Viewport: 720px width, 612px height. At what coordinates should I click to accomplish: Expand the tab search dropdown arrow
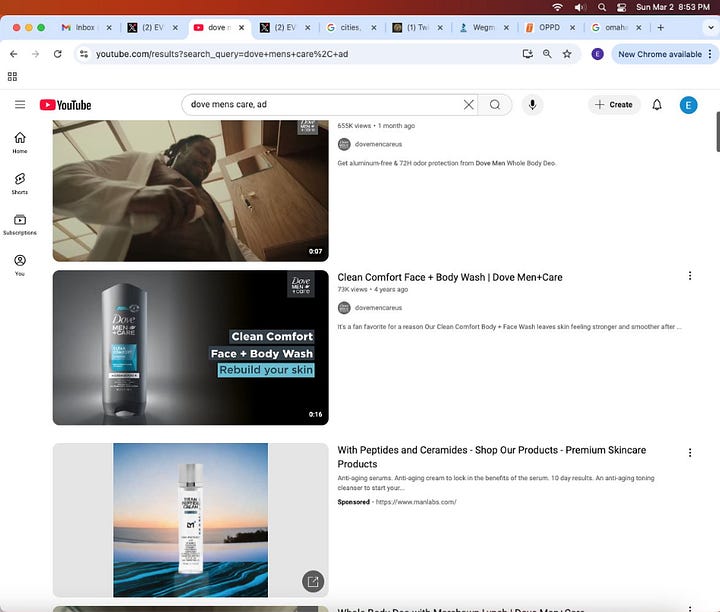click(710, 28)
